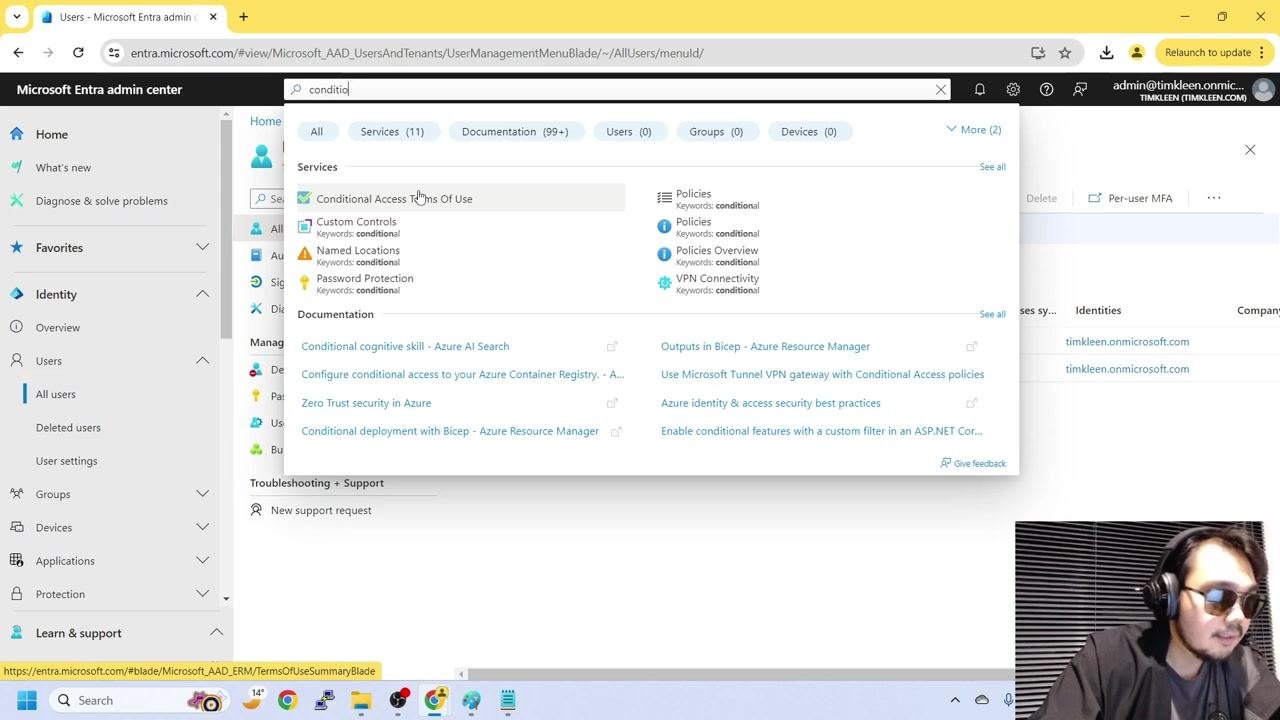Expand More (2) filter options
This screenshot has width=1280, height=720.
973,130
